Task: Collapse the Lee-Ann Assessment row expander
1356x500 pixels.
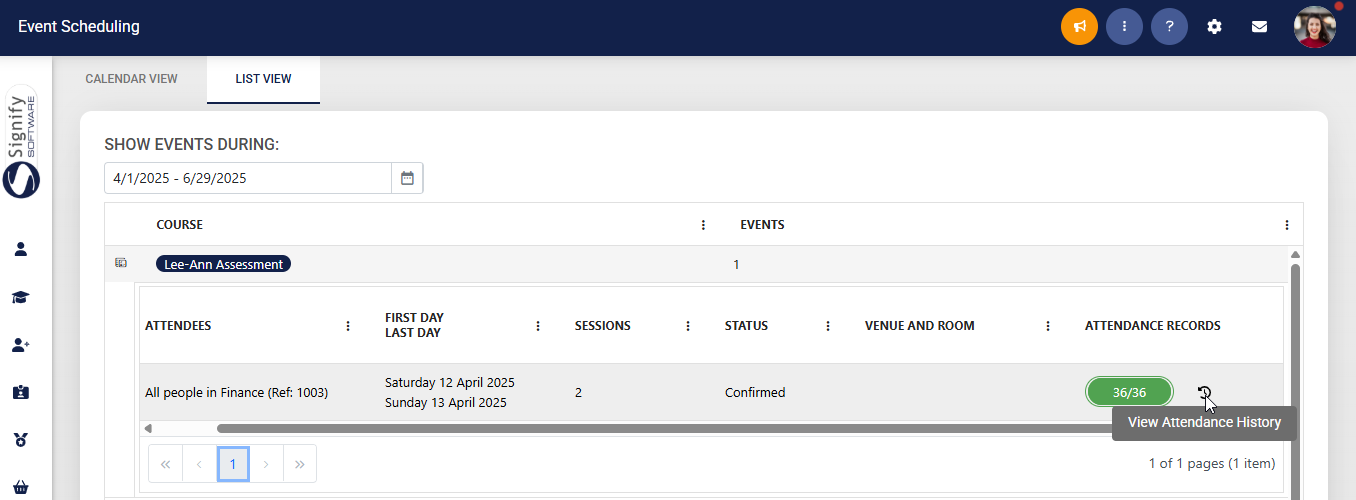Action: pos(121,263)
